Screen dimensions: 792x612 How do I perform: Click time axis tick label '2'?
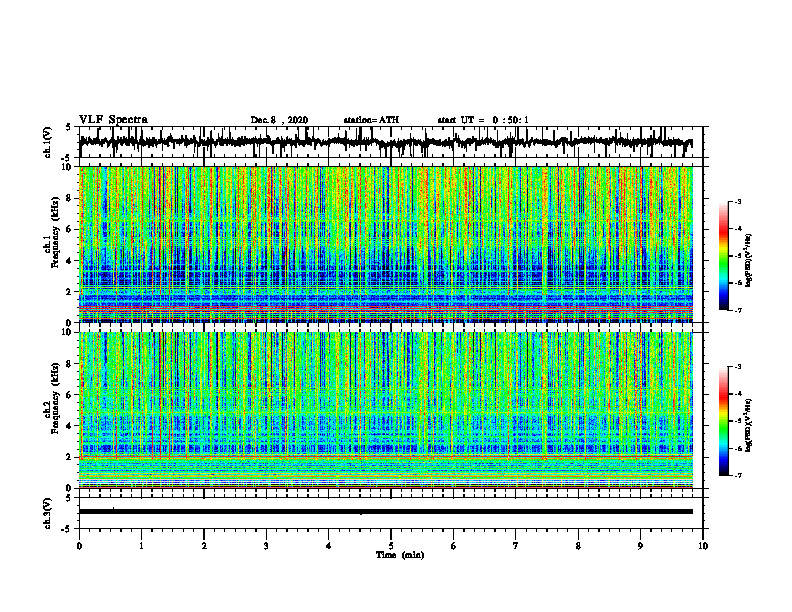point(204,546)
